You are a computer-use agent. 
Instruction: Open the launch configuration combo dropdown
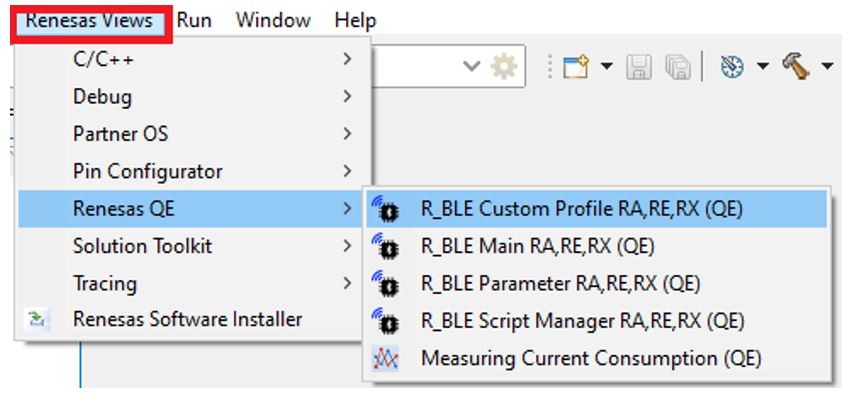[472, 67]
